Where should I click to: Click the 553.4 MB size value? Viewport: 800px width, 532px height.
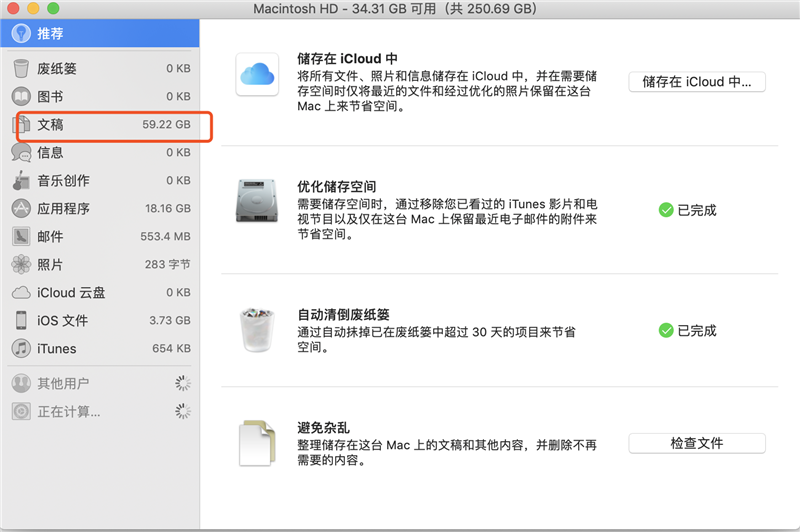165,237
